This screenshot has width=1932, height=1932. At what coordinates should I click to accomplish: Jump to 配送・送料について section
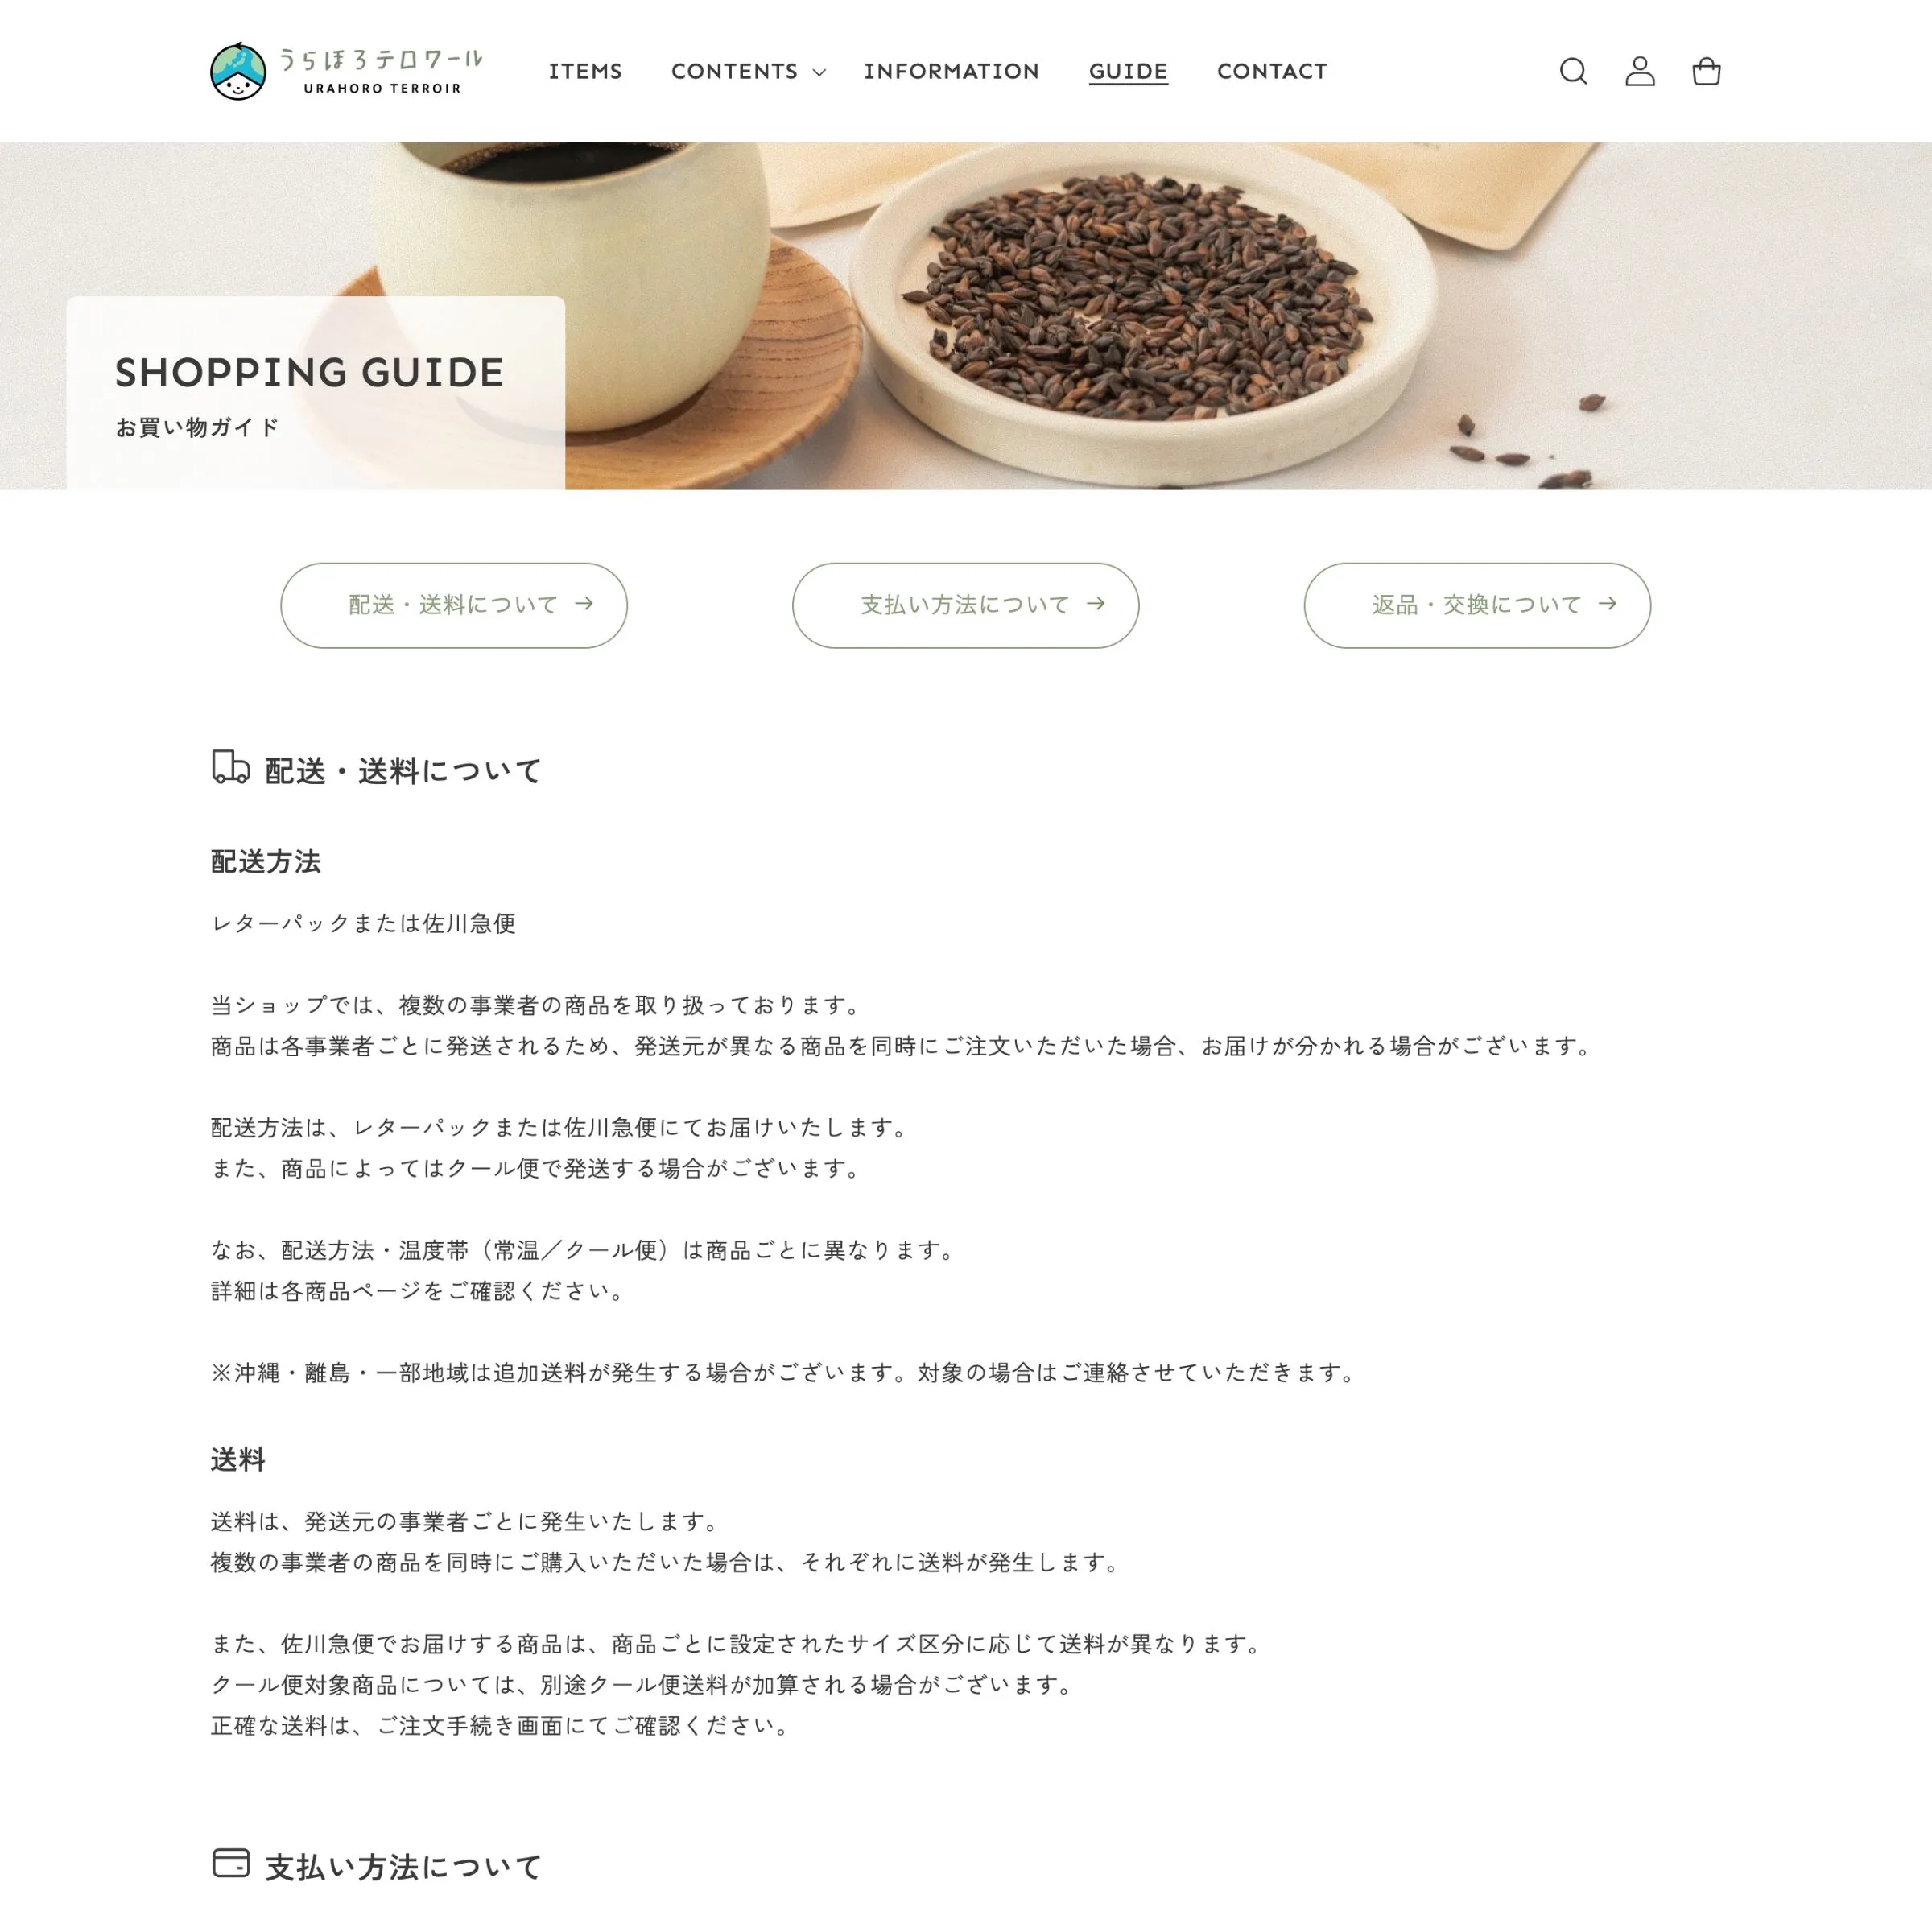pyautogui.click(x=454, y=605)
